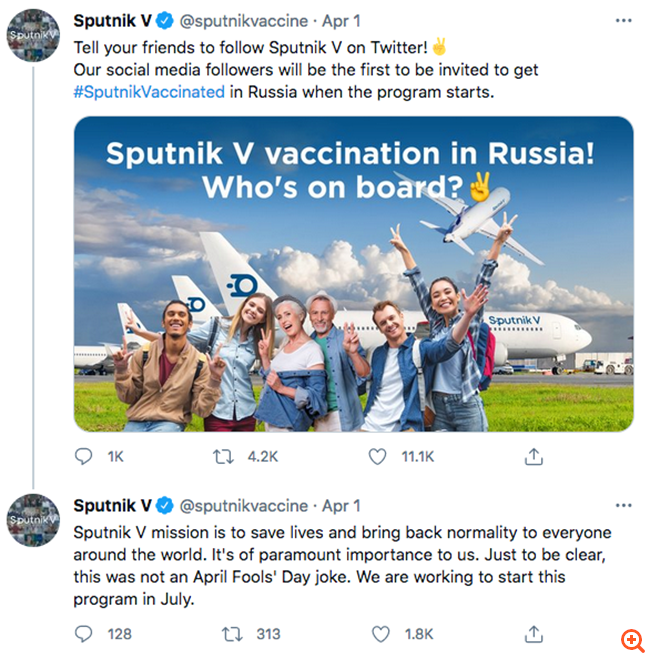The image size is (650, 658).
Task: Click verified badge on first tweet
Action: click(165, 21)
